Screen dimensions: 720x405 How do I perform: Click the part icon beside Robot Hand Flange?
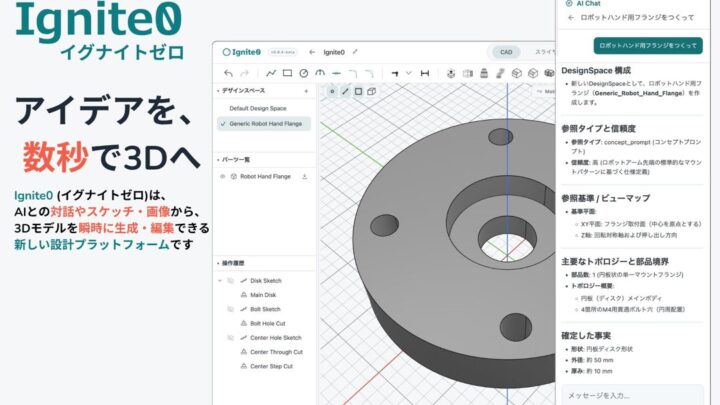[x=234, y=176]
